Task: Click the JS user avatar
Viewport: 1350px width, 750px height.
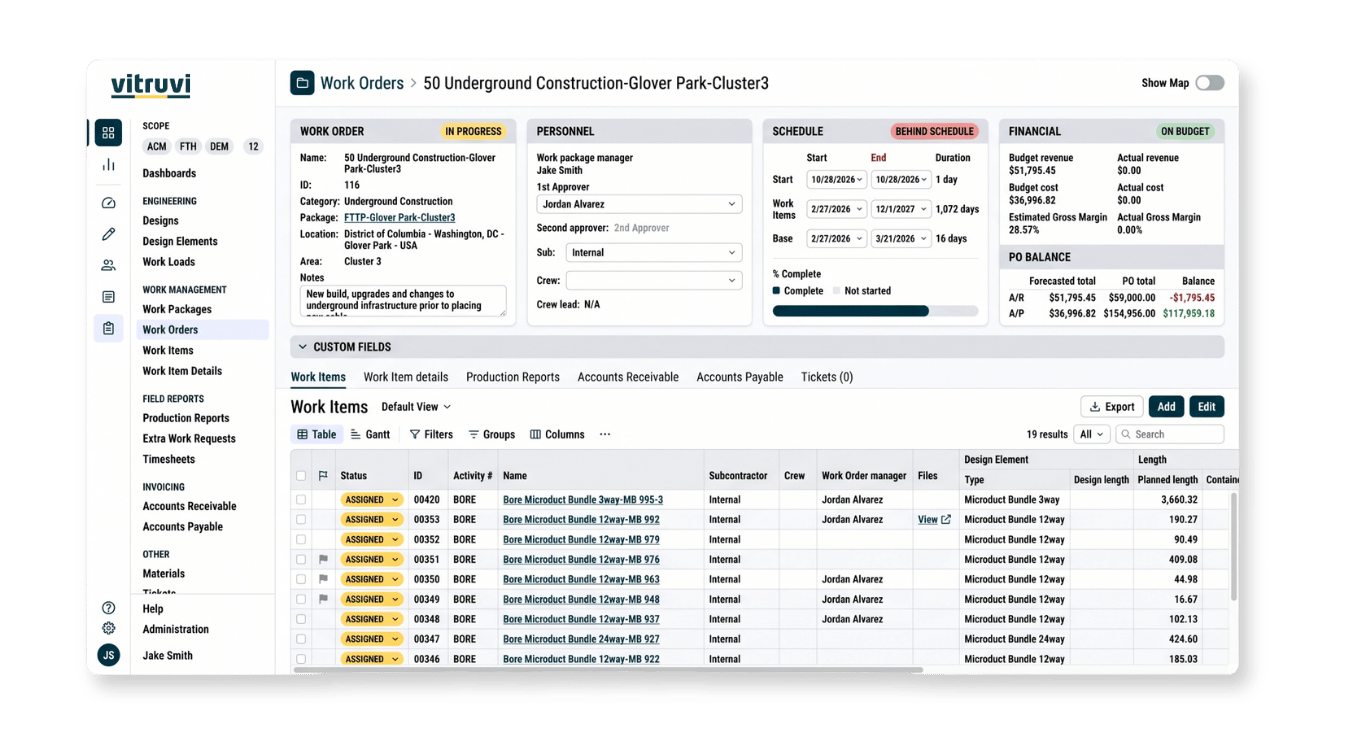Action: coord(108,655)
